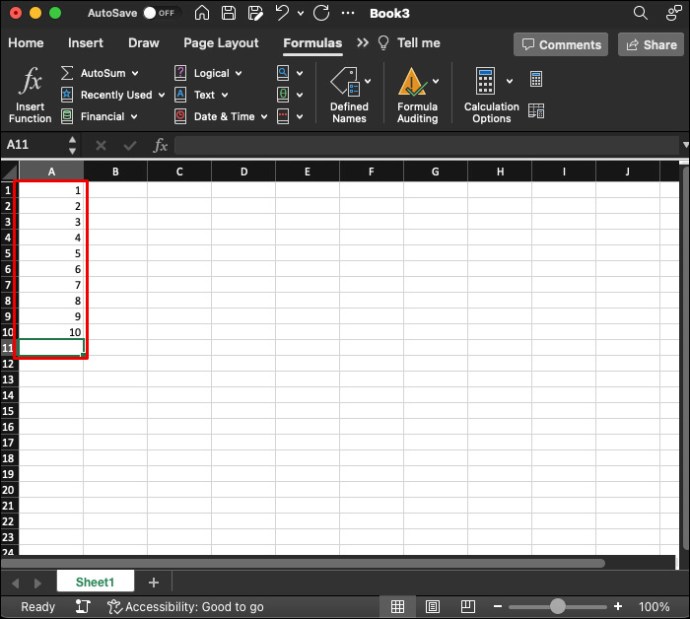The height and width of the screenshot is (619, 690).
Task: Click the Share button
Action: coord(651,44)
